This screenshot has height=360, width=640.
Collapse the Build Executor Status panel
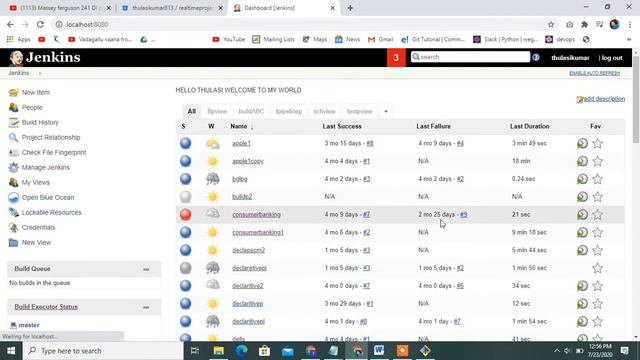point(146,307)
